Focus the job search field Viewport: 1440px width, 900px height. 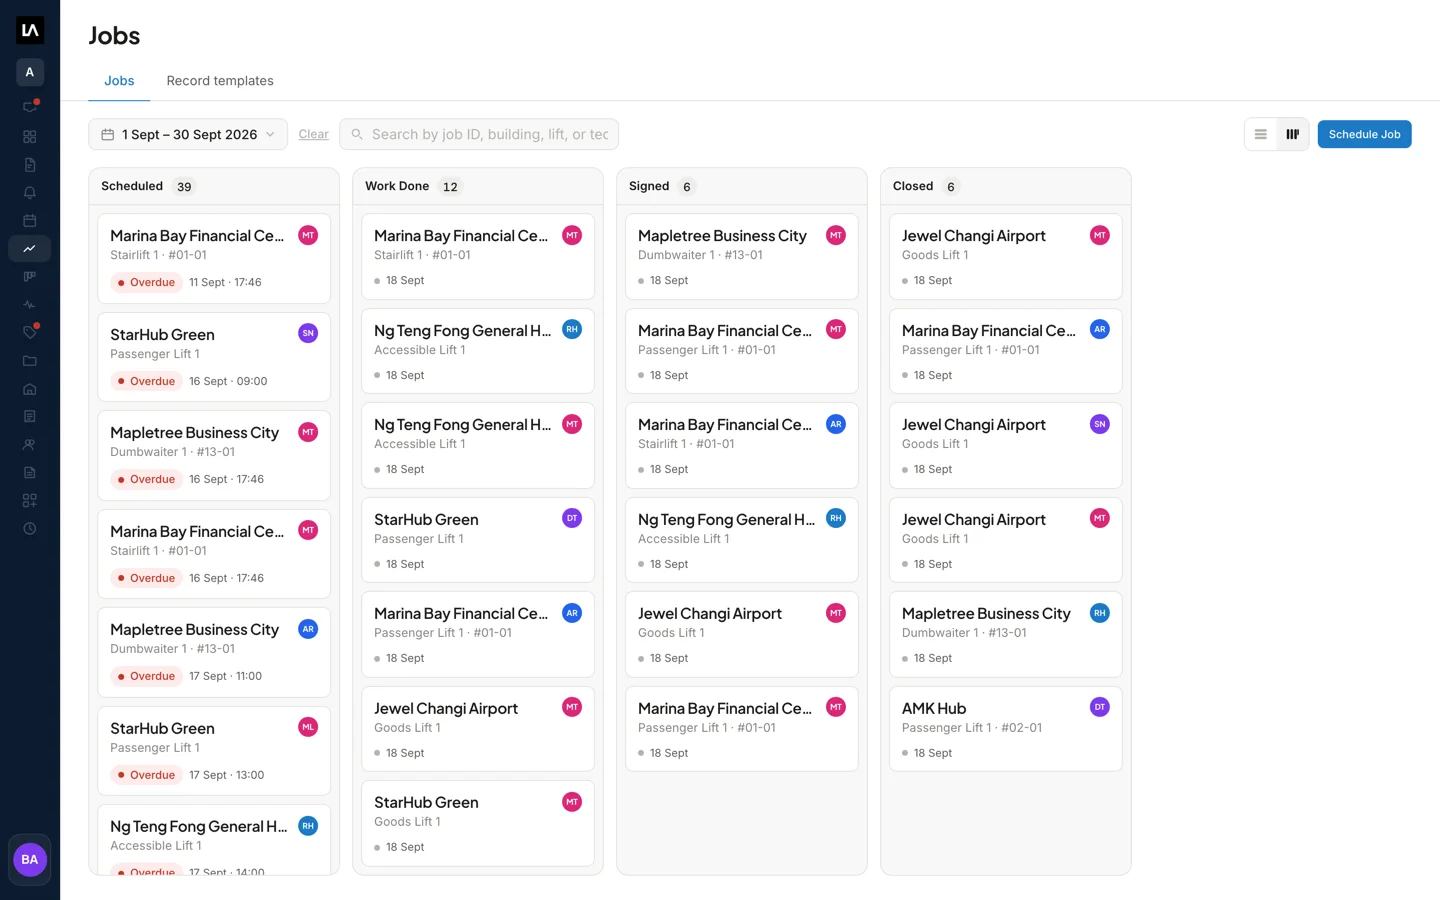pyautogui.click(x=479, y=134)
